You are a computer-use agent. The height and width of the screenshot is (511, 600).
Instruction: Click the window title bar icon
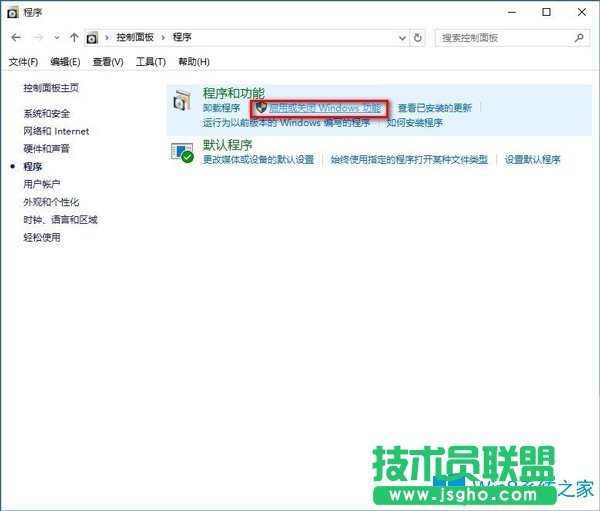tap(13, 13)
